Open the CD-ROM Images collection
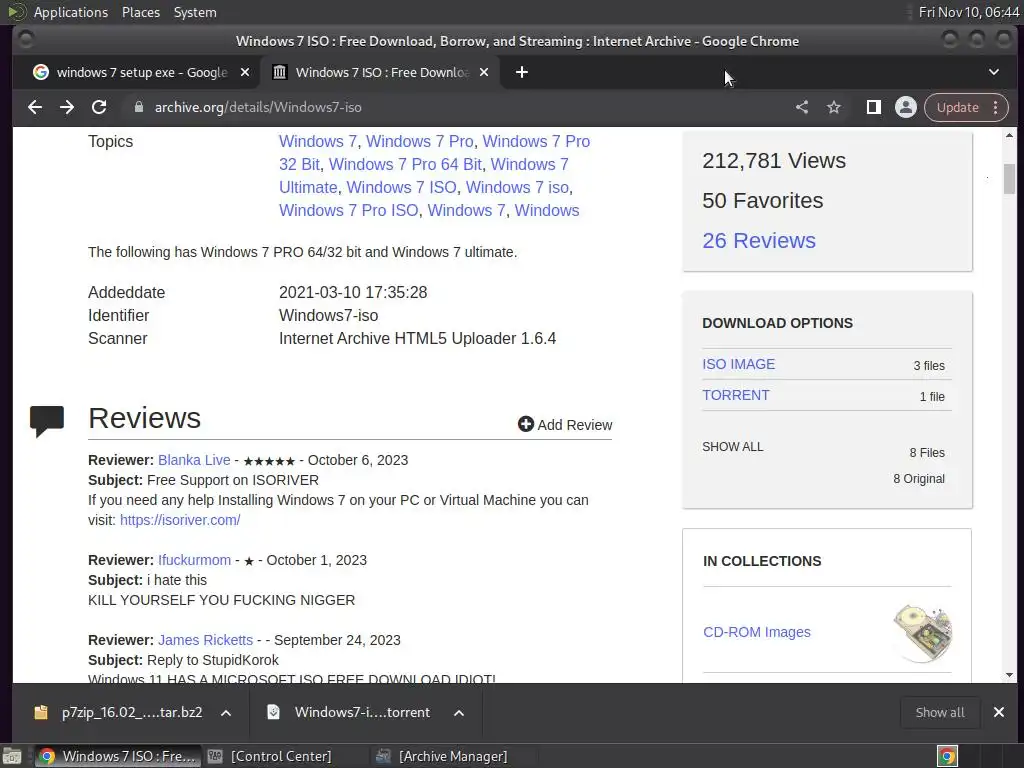1024x768 pixels. tap(756, 632)
